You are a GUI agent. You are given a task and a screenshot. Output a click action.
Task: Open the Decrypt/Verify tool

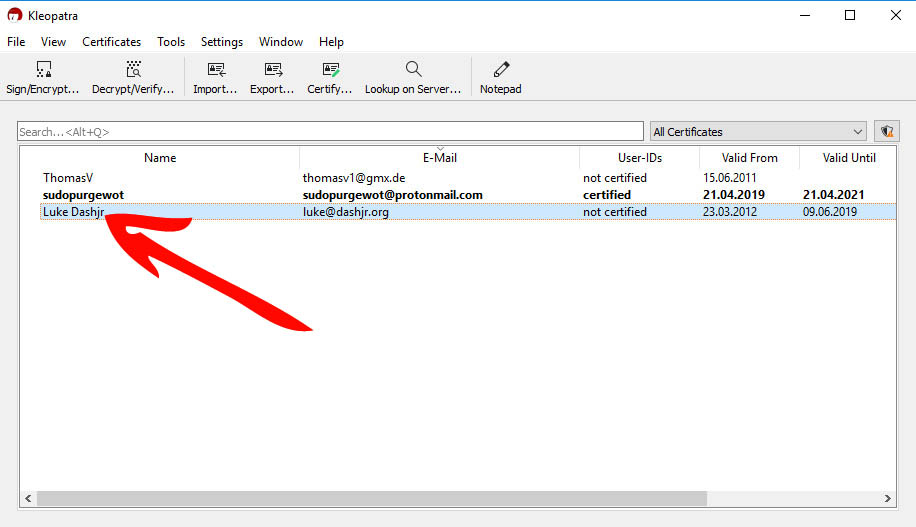tap(133, 77)
